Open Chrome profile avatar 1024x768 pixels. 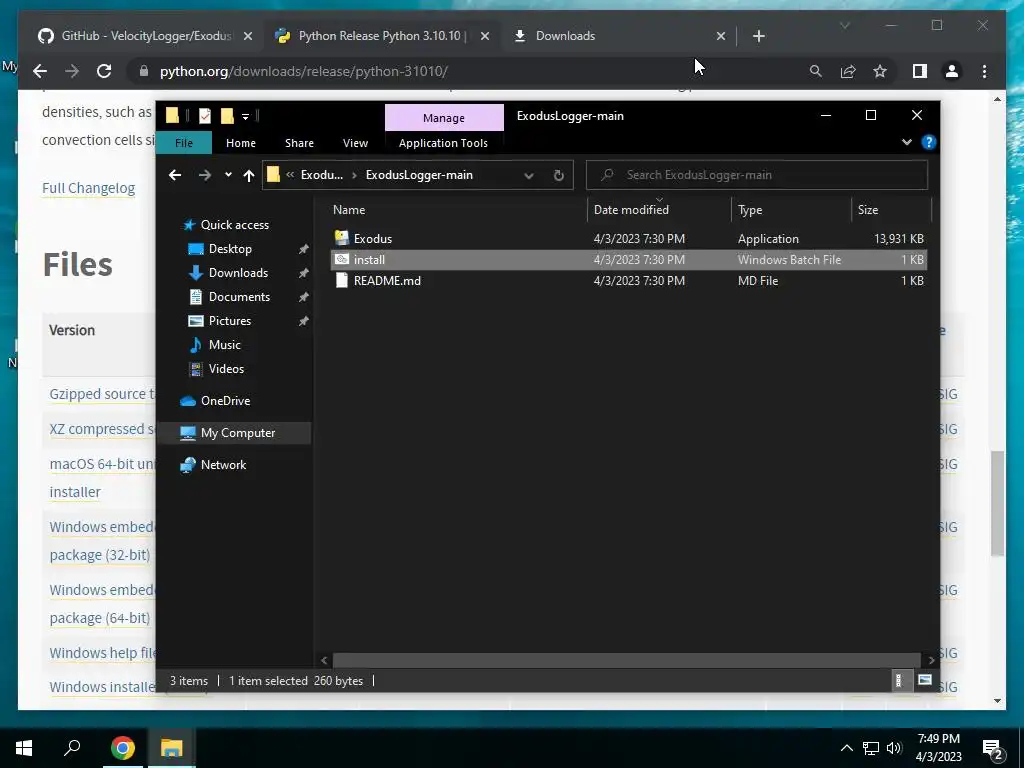coord(952,71)
